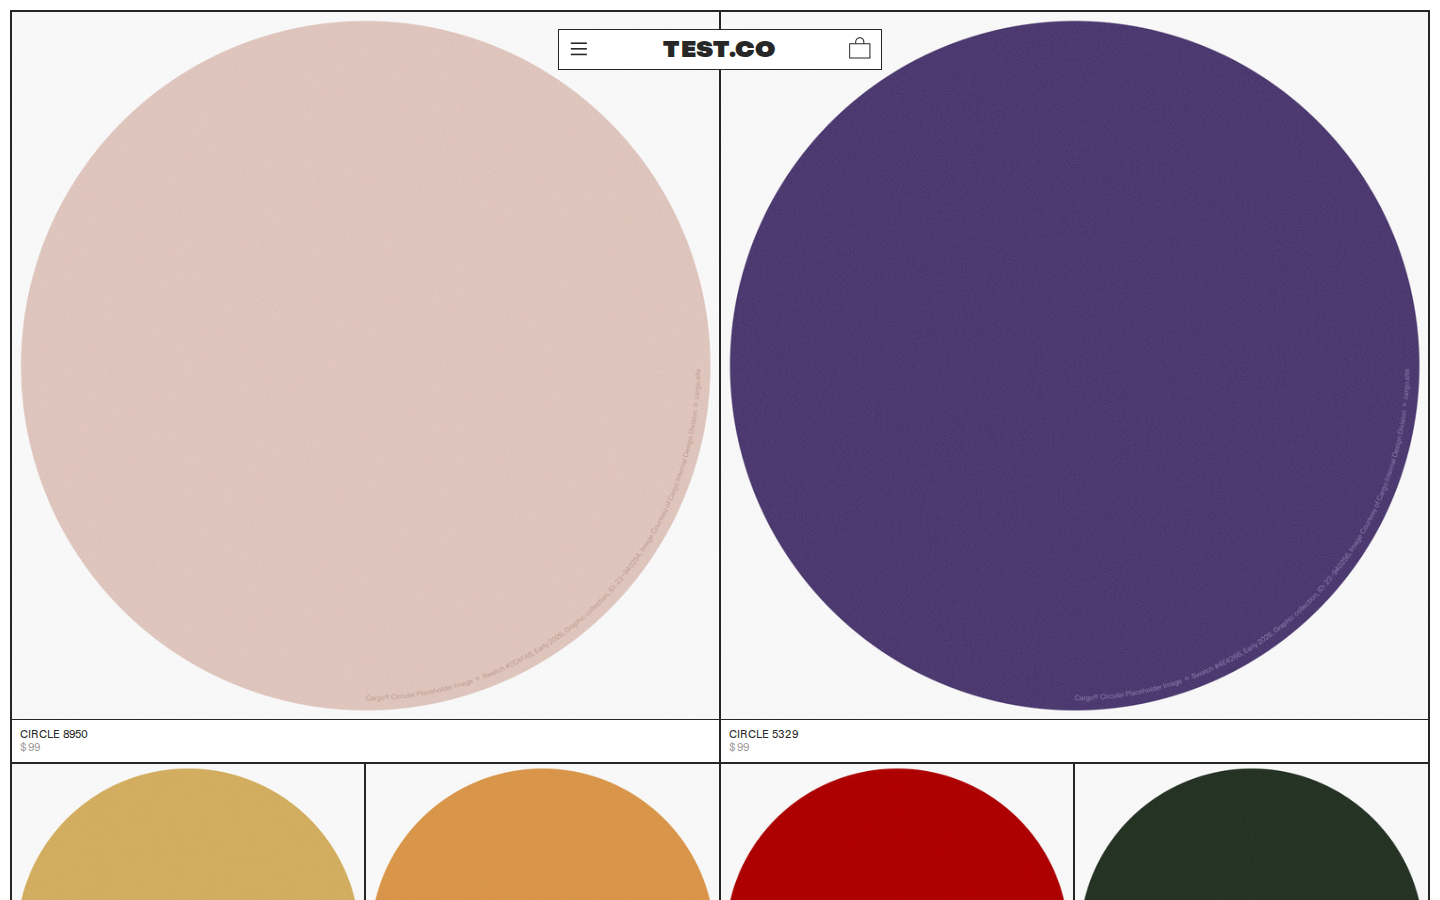The width and height of the screenshot is (1440, 900).
Task: Open the shopping bag cart icon
Action: 860,48
